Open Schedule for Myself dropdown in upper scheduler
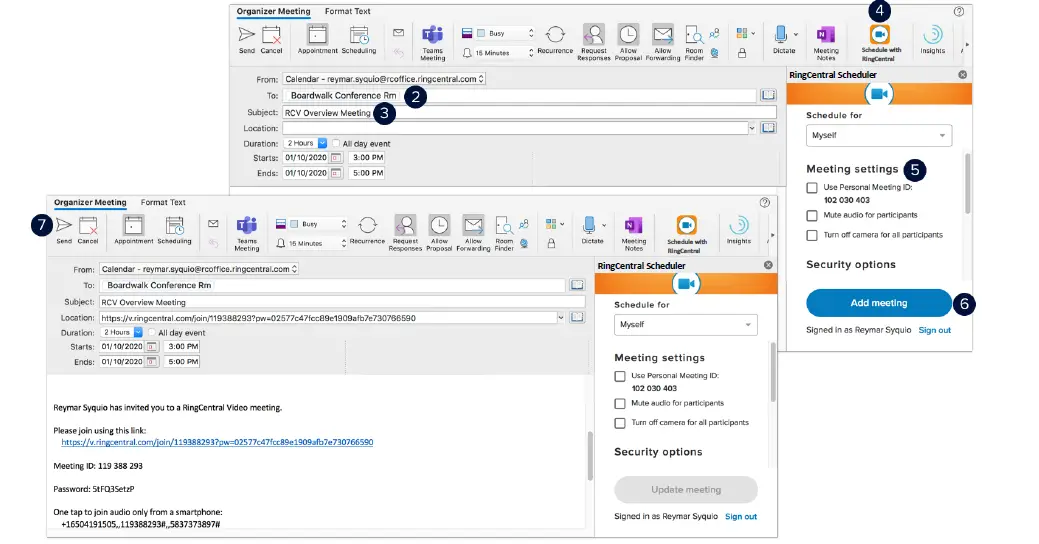The height and width of the screenshot is (544, 1039). pyautogui.click(x=879, y=135)
